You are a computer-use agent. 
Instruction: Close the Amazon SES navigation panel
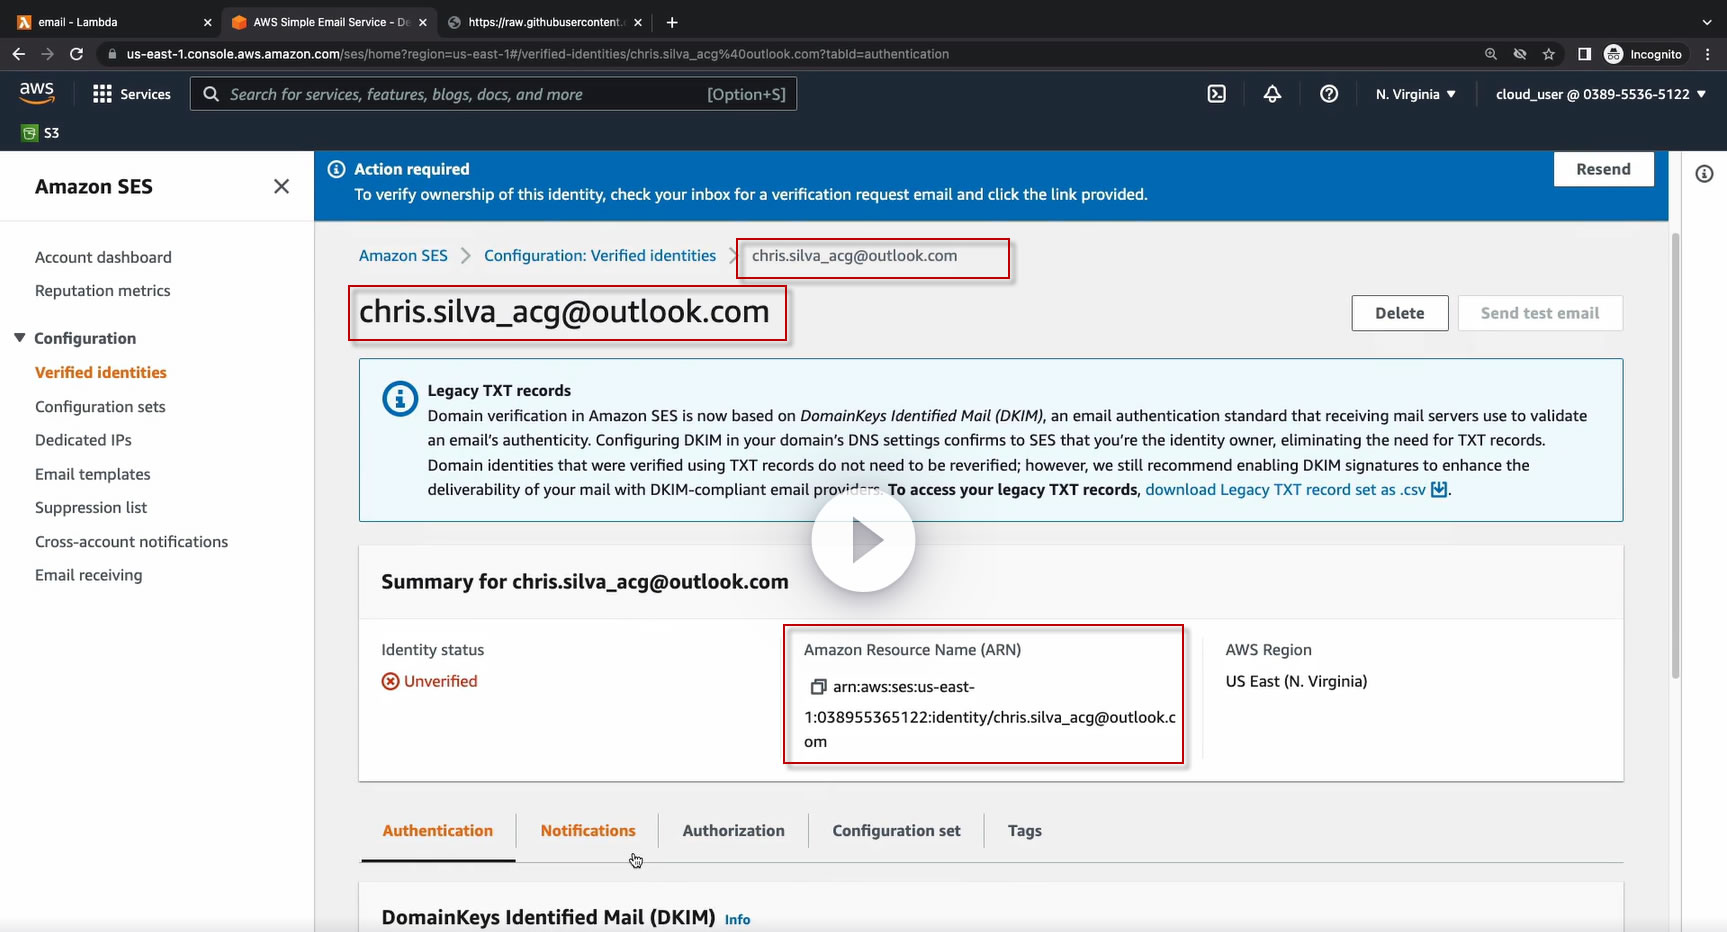281,186
